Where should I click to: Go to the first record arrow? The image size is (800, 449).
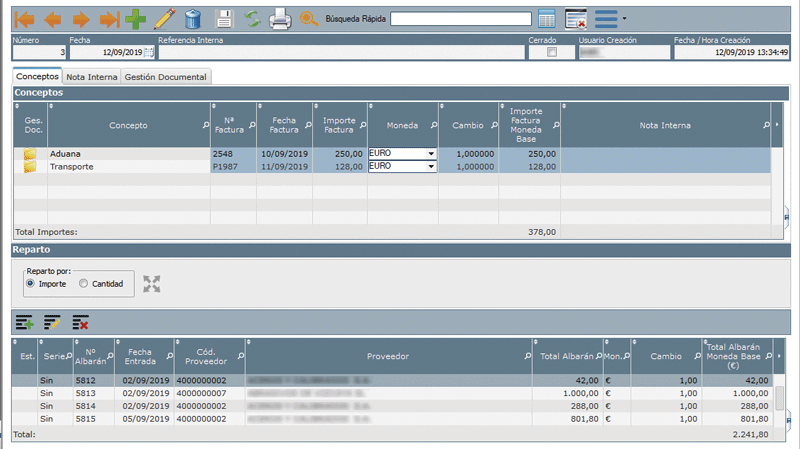25,18
